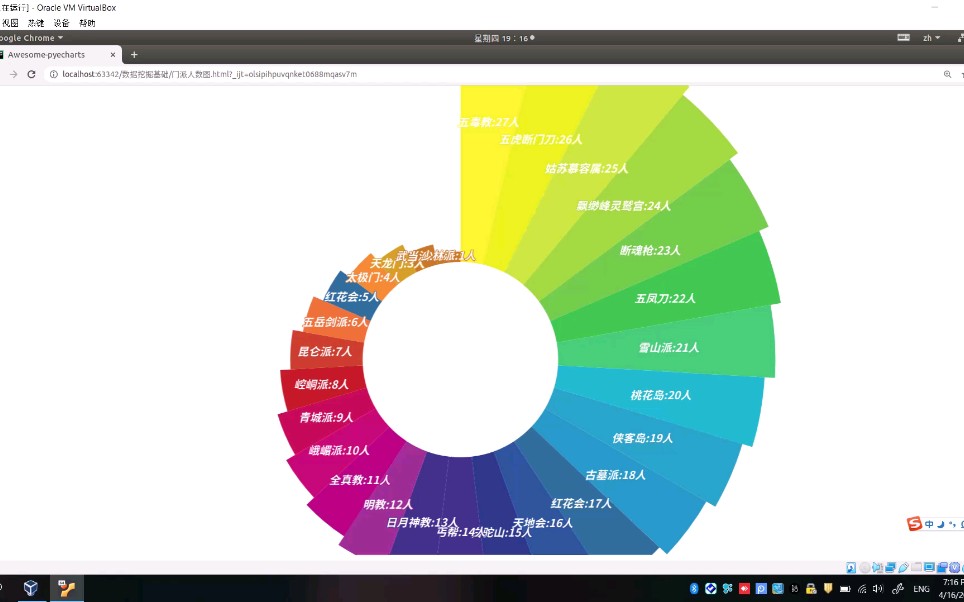The width and height of the screenshot is (964, 602).
Task: Click the forward navigation arrow
Action: click(13, 74)
